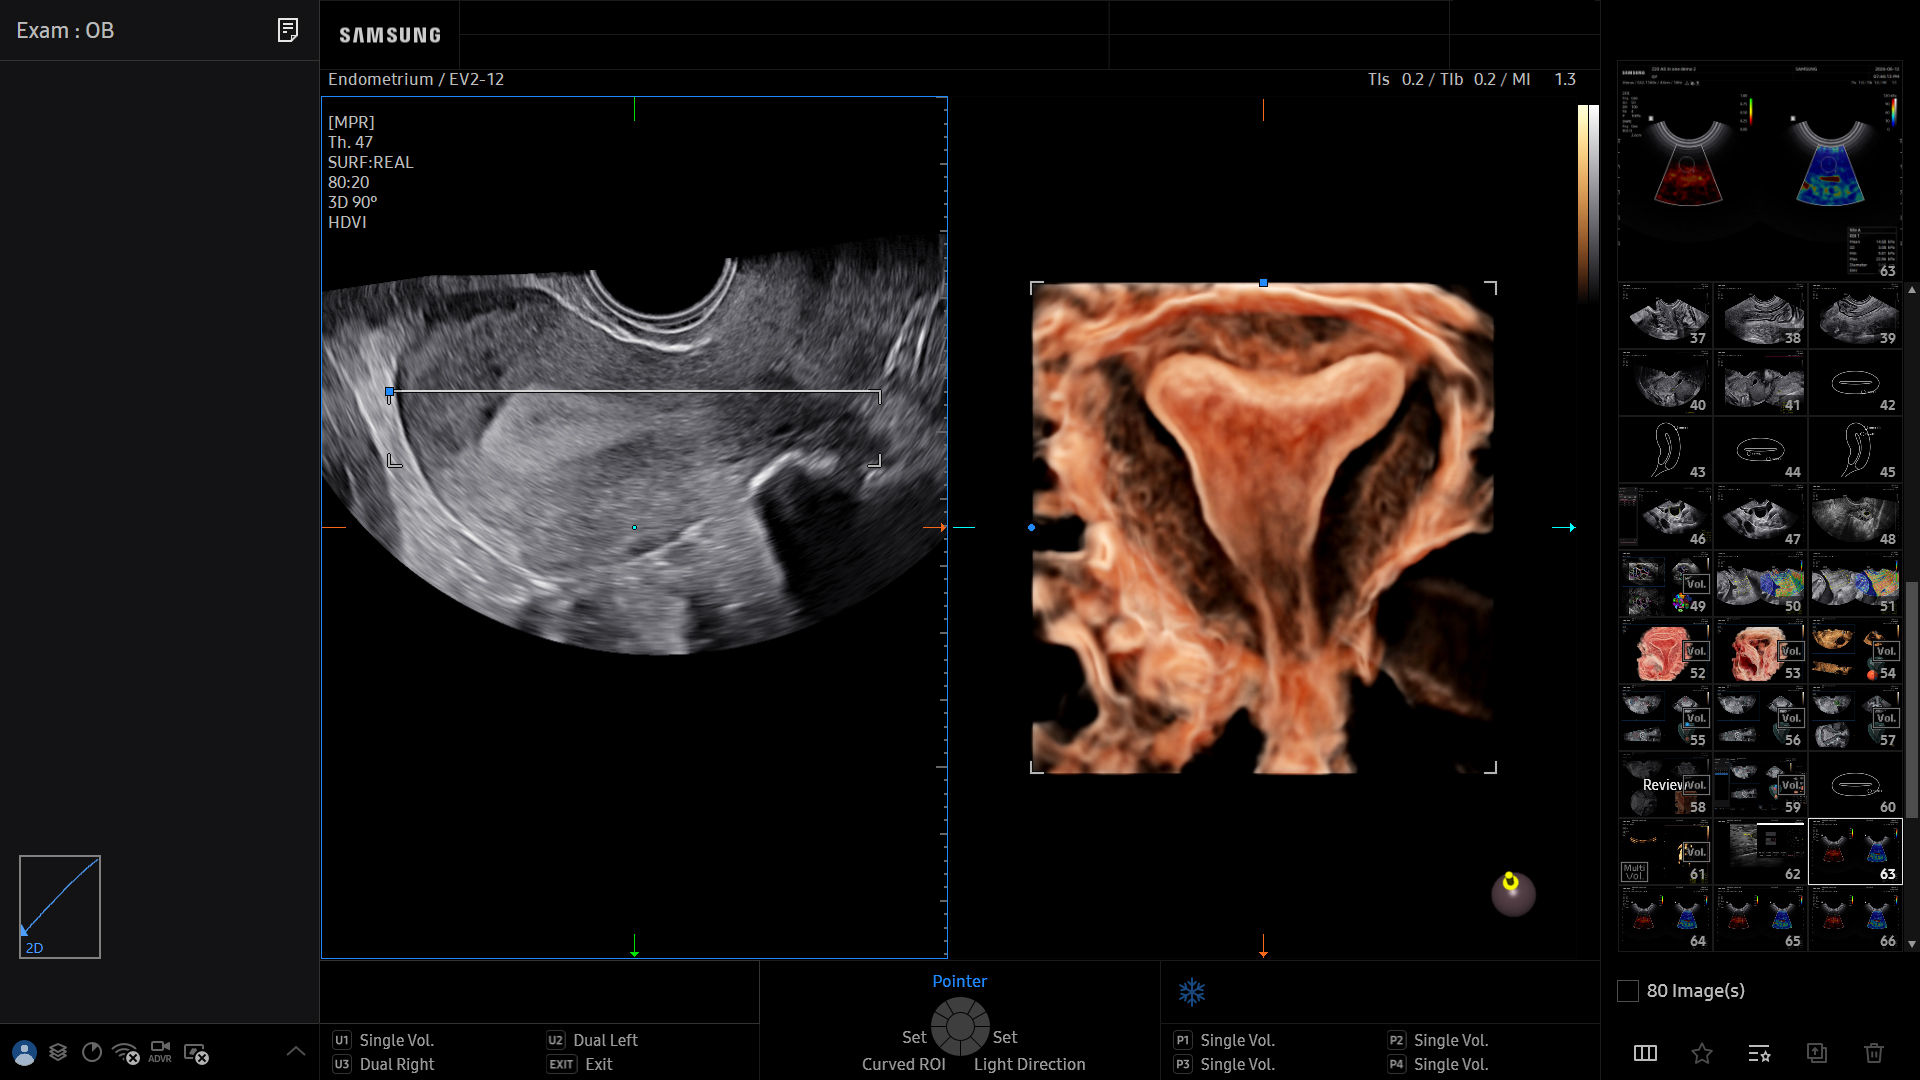This screenshot has width=1920, height=1080.
Task: Select thumbnail 37 ultrasound image
Action: pos(1665,316)
